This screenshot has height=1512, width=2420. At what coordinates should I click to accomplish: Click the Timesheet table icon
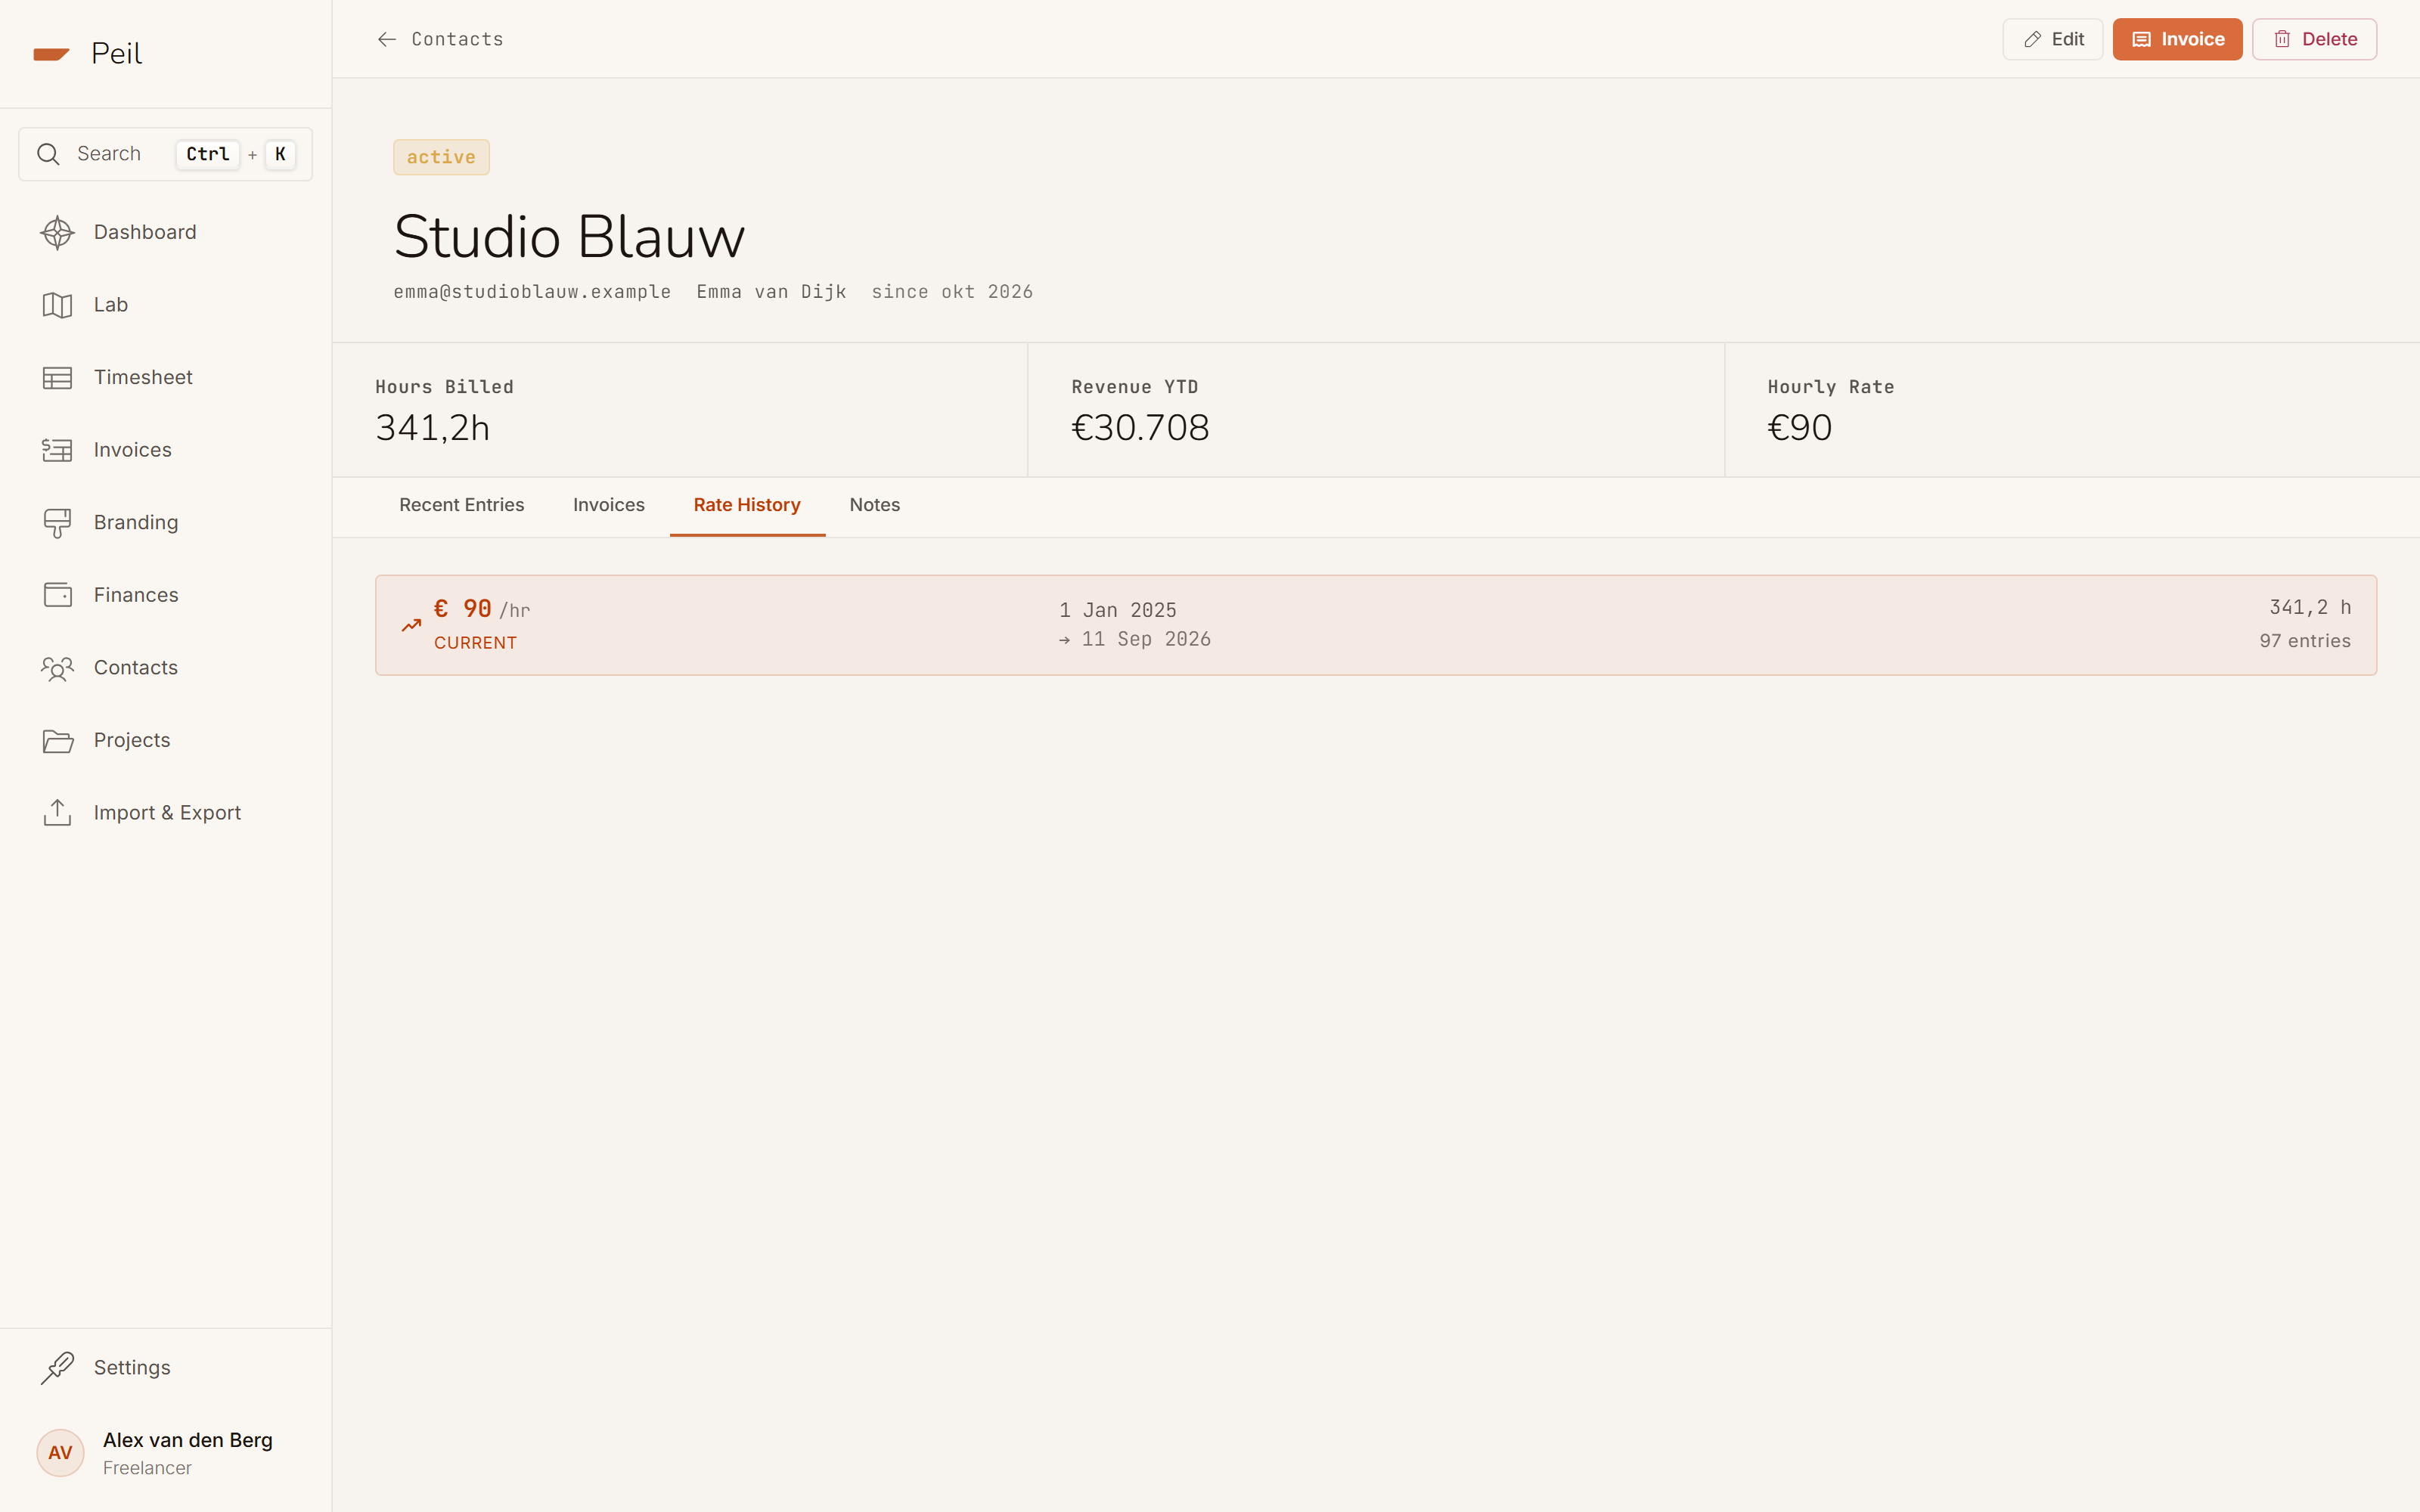(57, 378)
